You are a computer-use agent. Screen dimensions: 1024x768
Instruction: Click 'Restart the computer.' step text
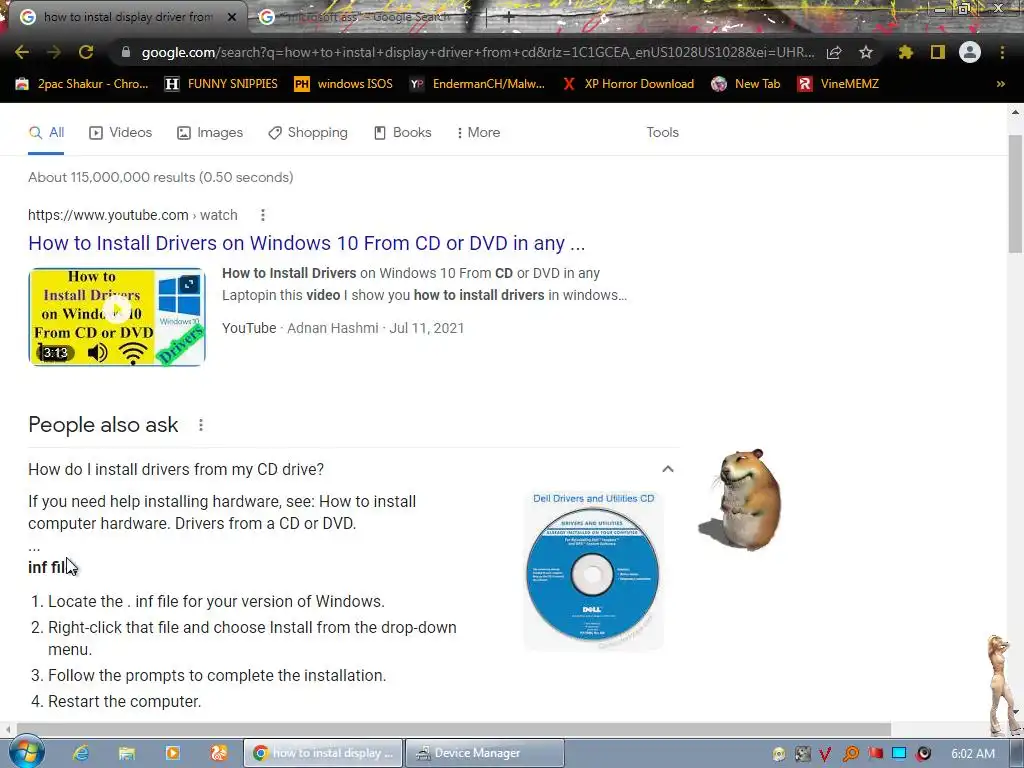124,701
